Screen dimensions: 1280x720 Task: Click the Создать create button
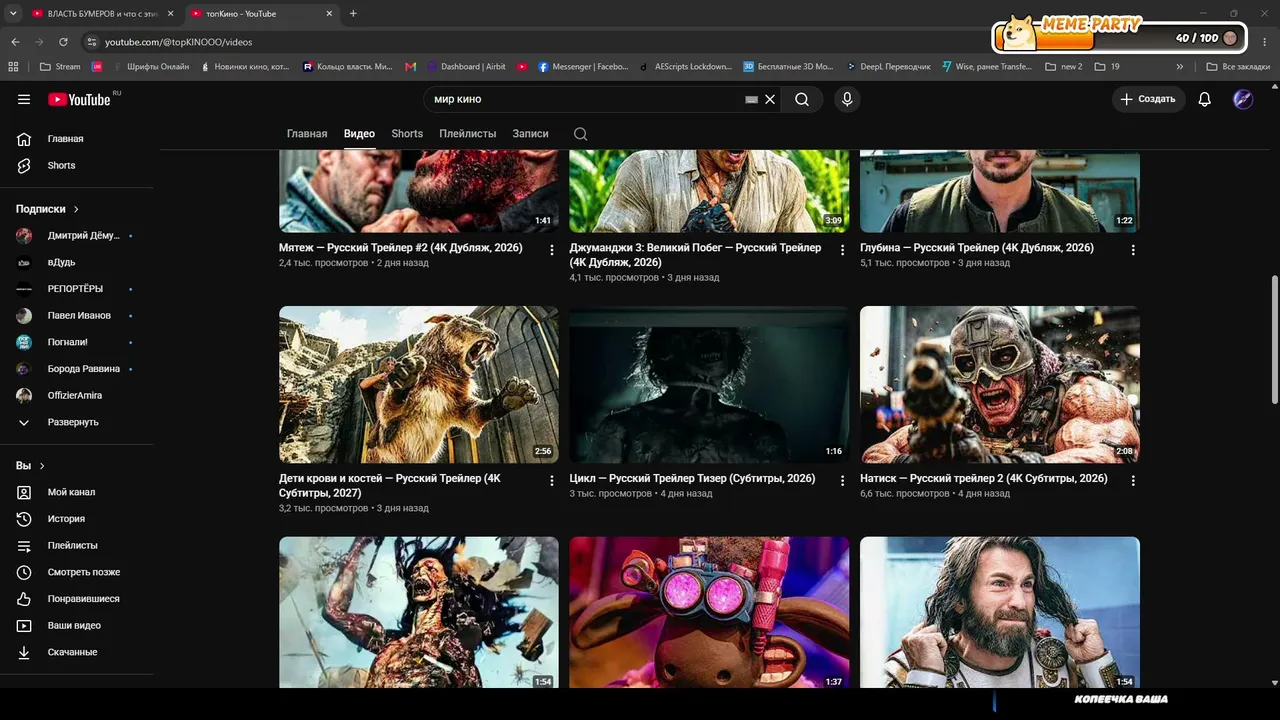point(1148,99)
